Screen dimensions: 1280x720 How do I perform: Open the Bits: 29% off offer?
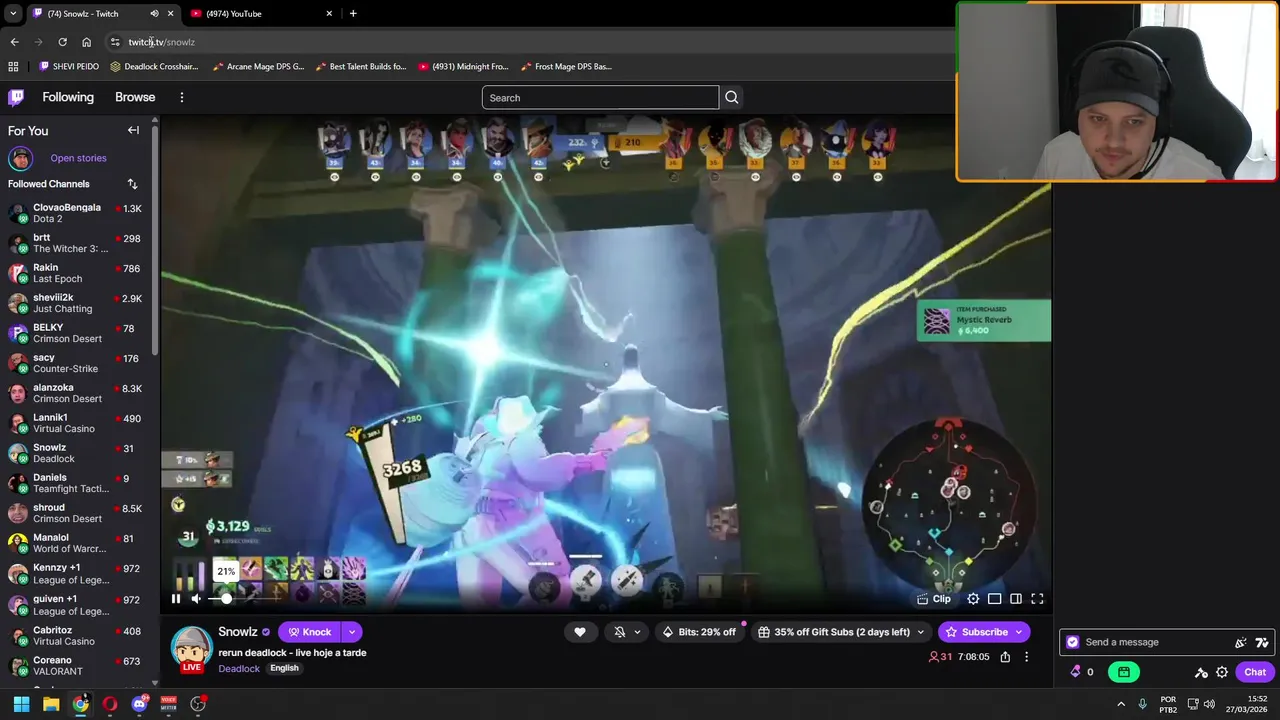(x=698, y=632)
